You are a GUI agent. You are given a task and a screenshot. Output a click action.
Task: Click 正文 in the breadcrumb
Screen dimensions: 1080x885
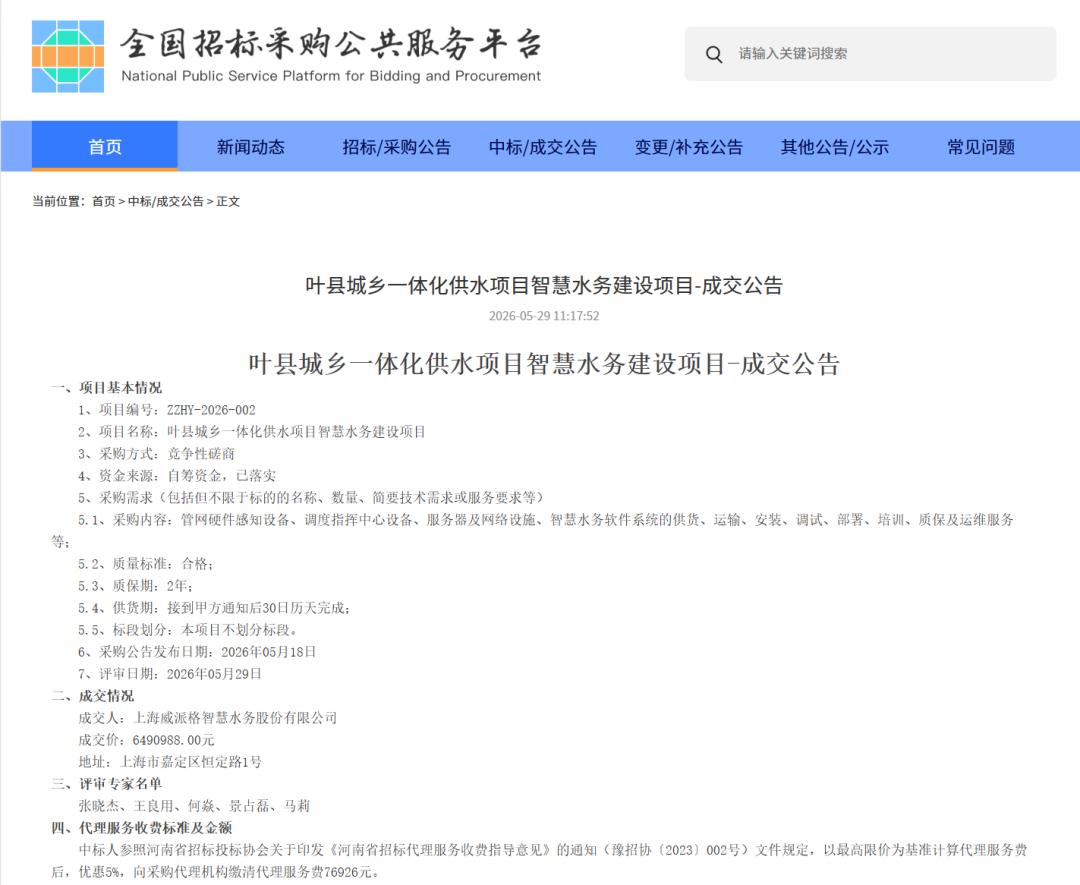228,201
